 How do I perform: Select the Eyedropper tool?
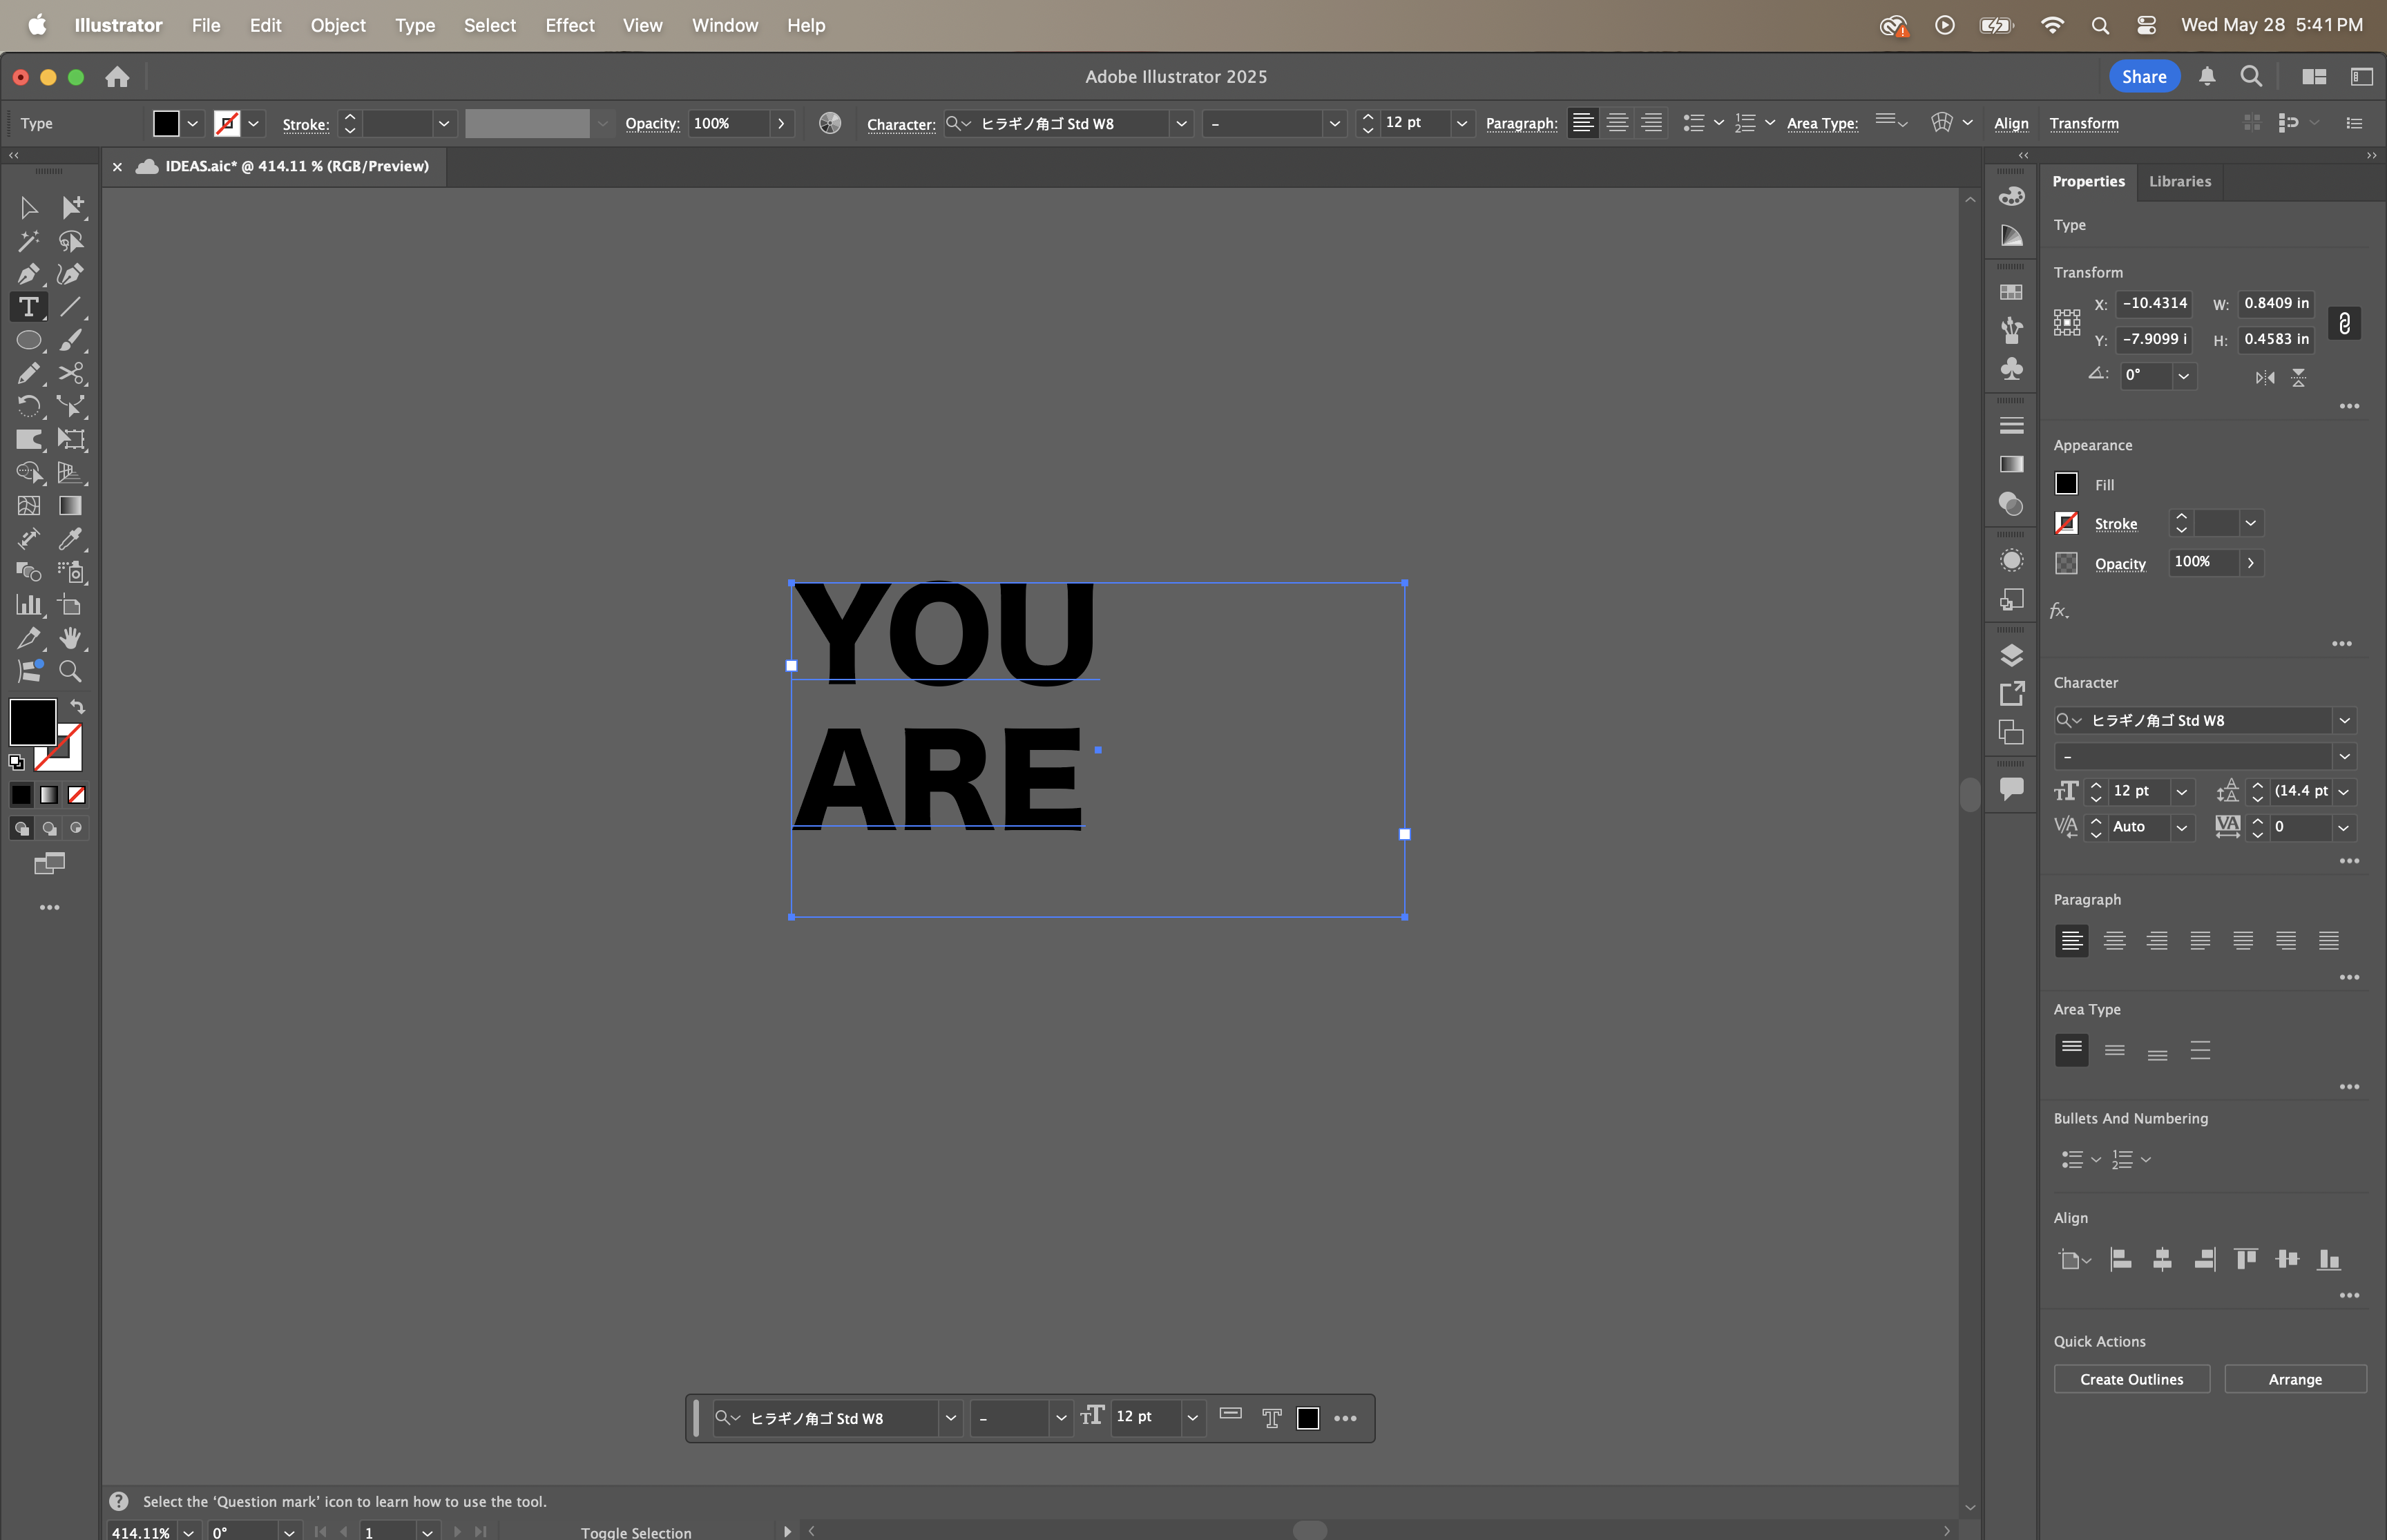coord(70,540)
